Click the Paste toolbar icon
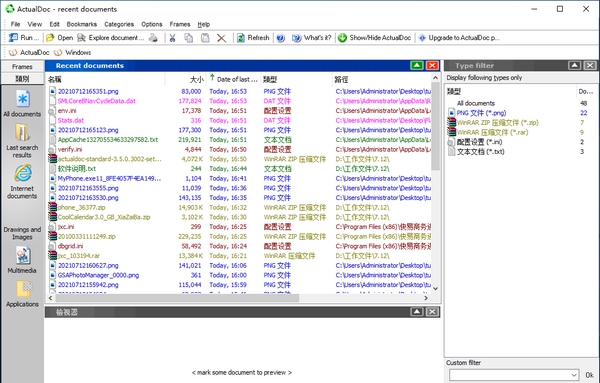 [205, 37]
